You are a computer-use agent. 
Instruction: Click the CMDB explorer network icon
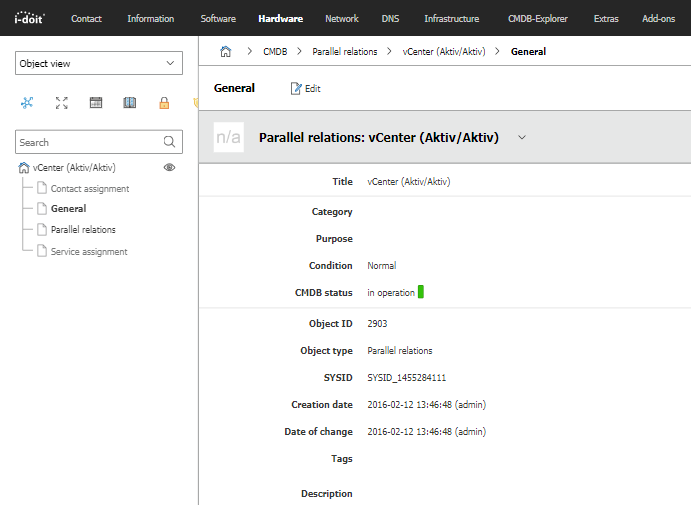(27, 103)
